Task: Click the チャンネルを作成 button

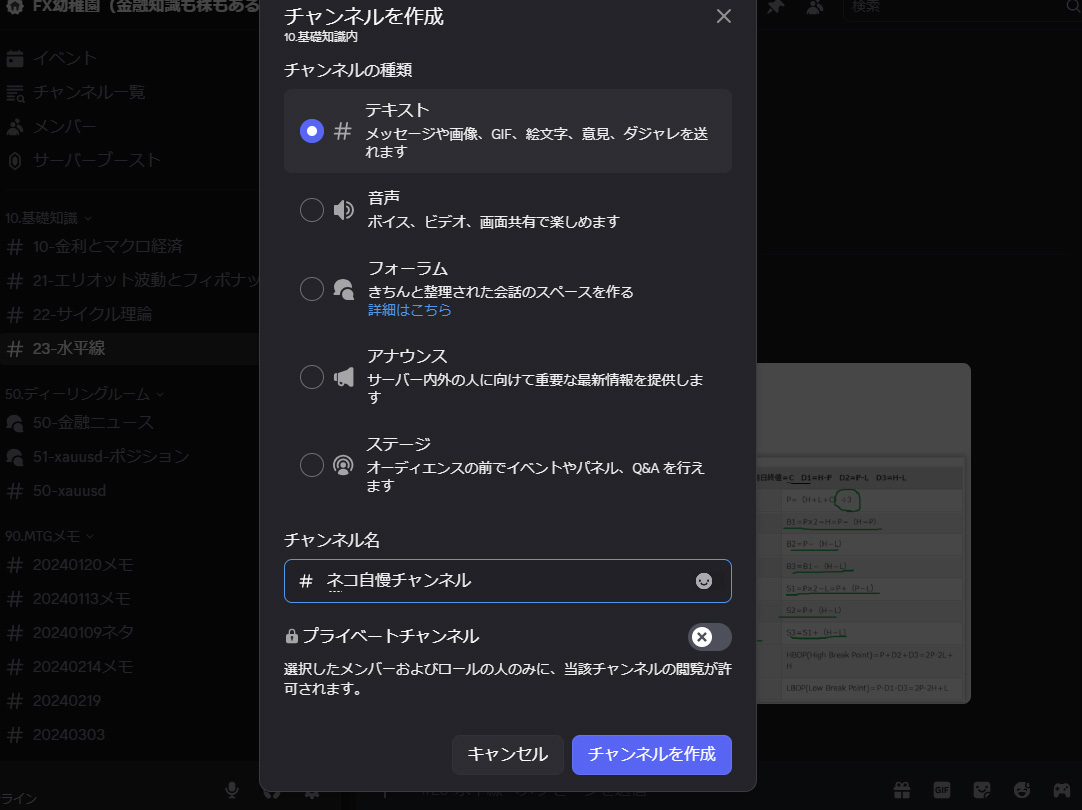Action: pyautogui.click(x=651, y=755)
